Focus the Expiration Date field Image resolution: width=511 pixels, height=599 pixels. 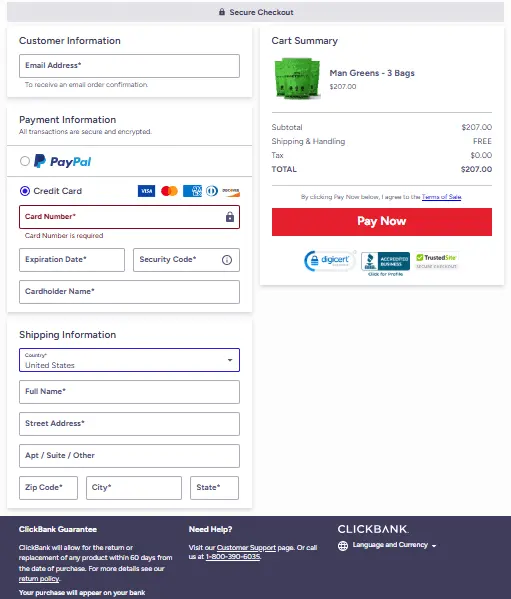[72, 260]
